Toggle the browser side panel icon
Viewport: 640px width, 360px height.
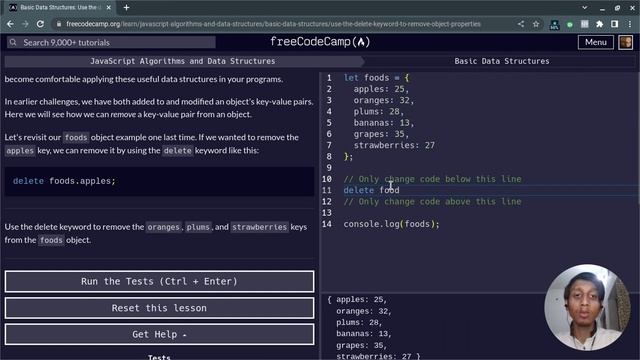[614, 24]
